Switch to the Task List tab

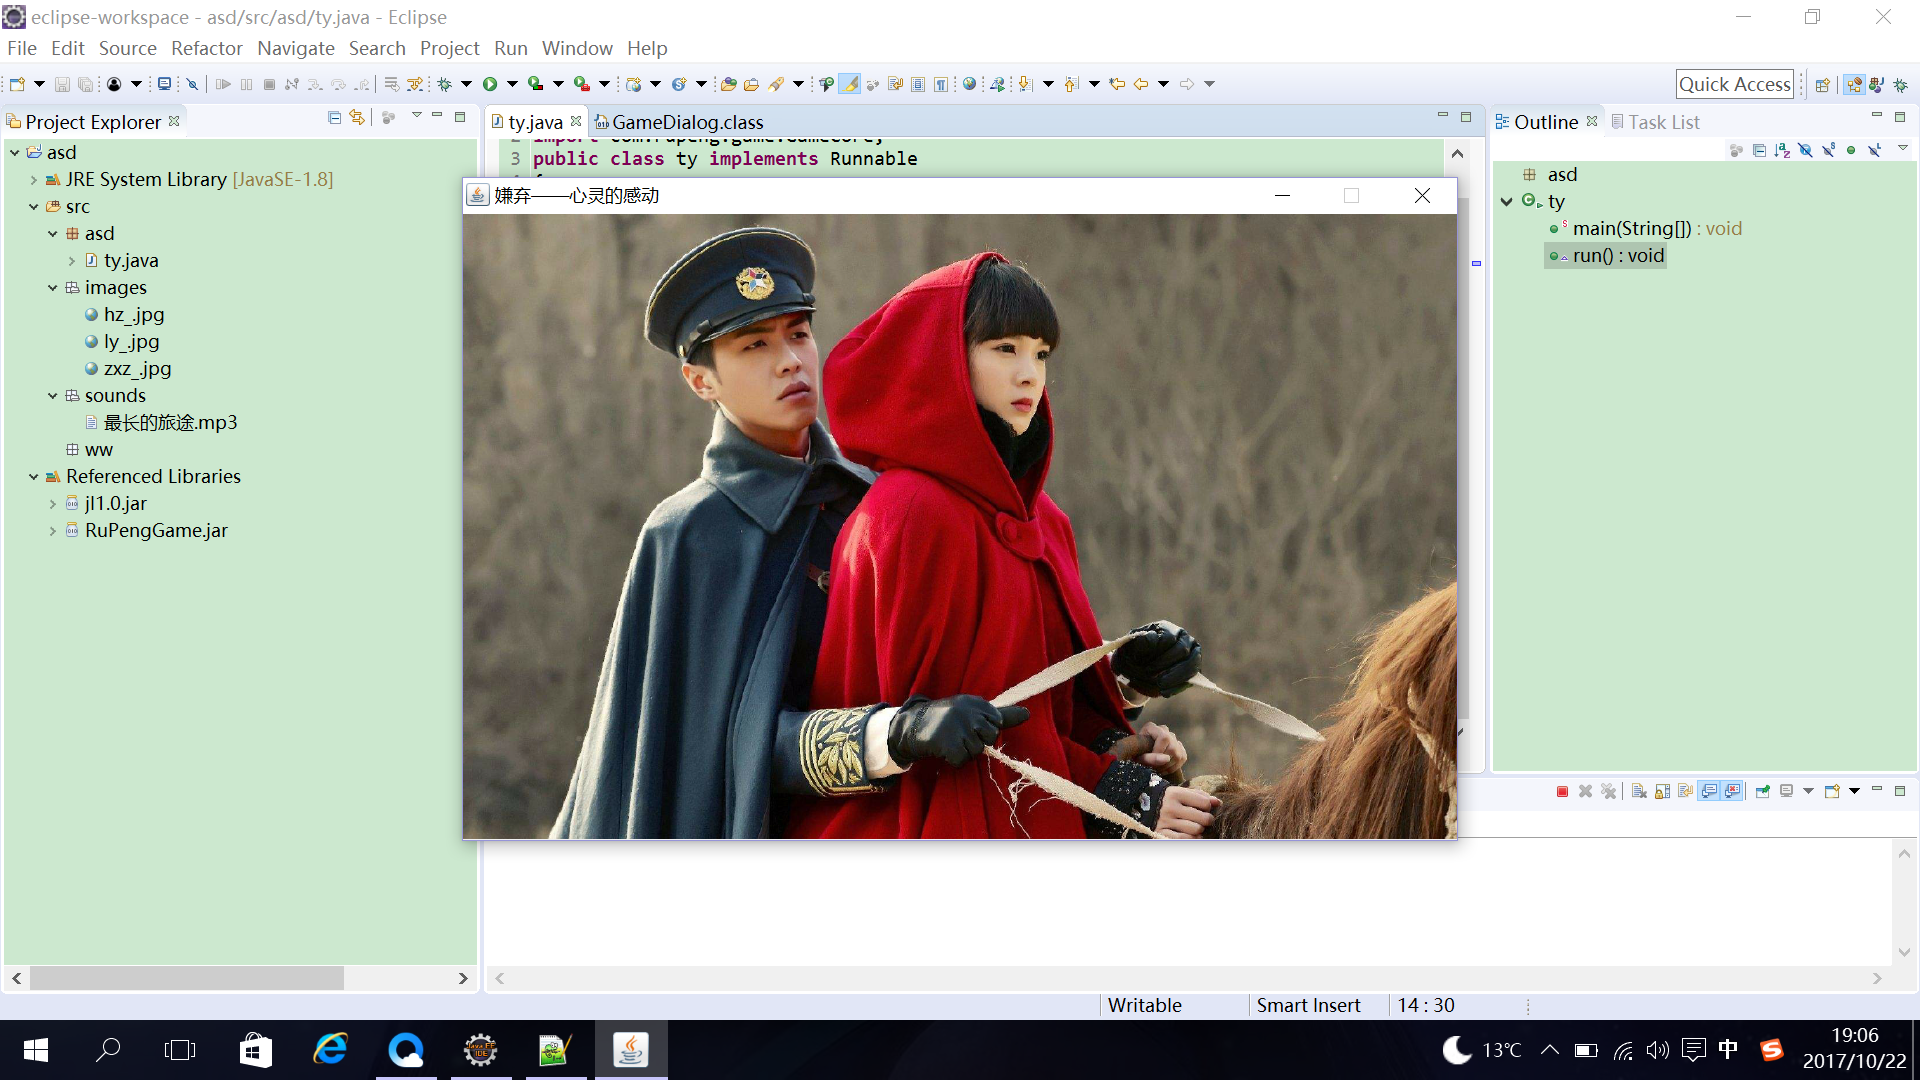(x=1655, y=122)
